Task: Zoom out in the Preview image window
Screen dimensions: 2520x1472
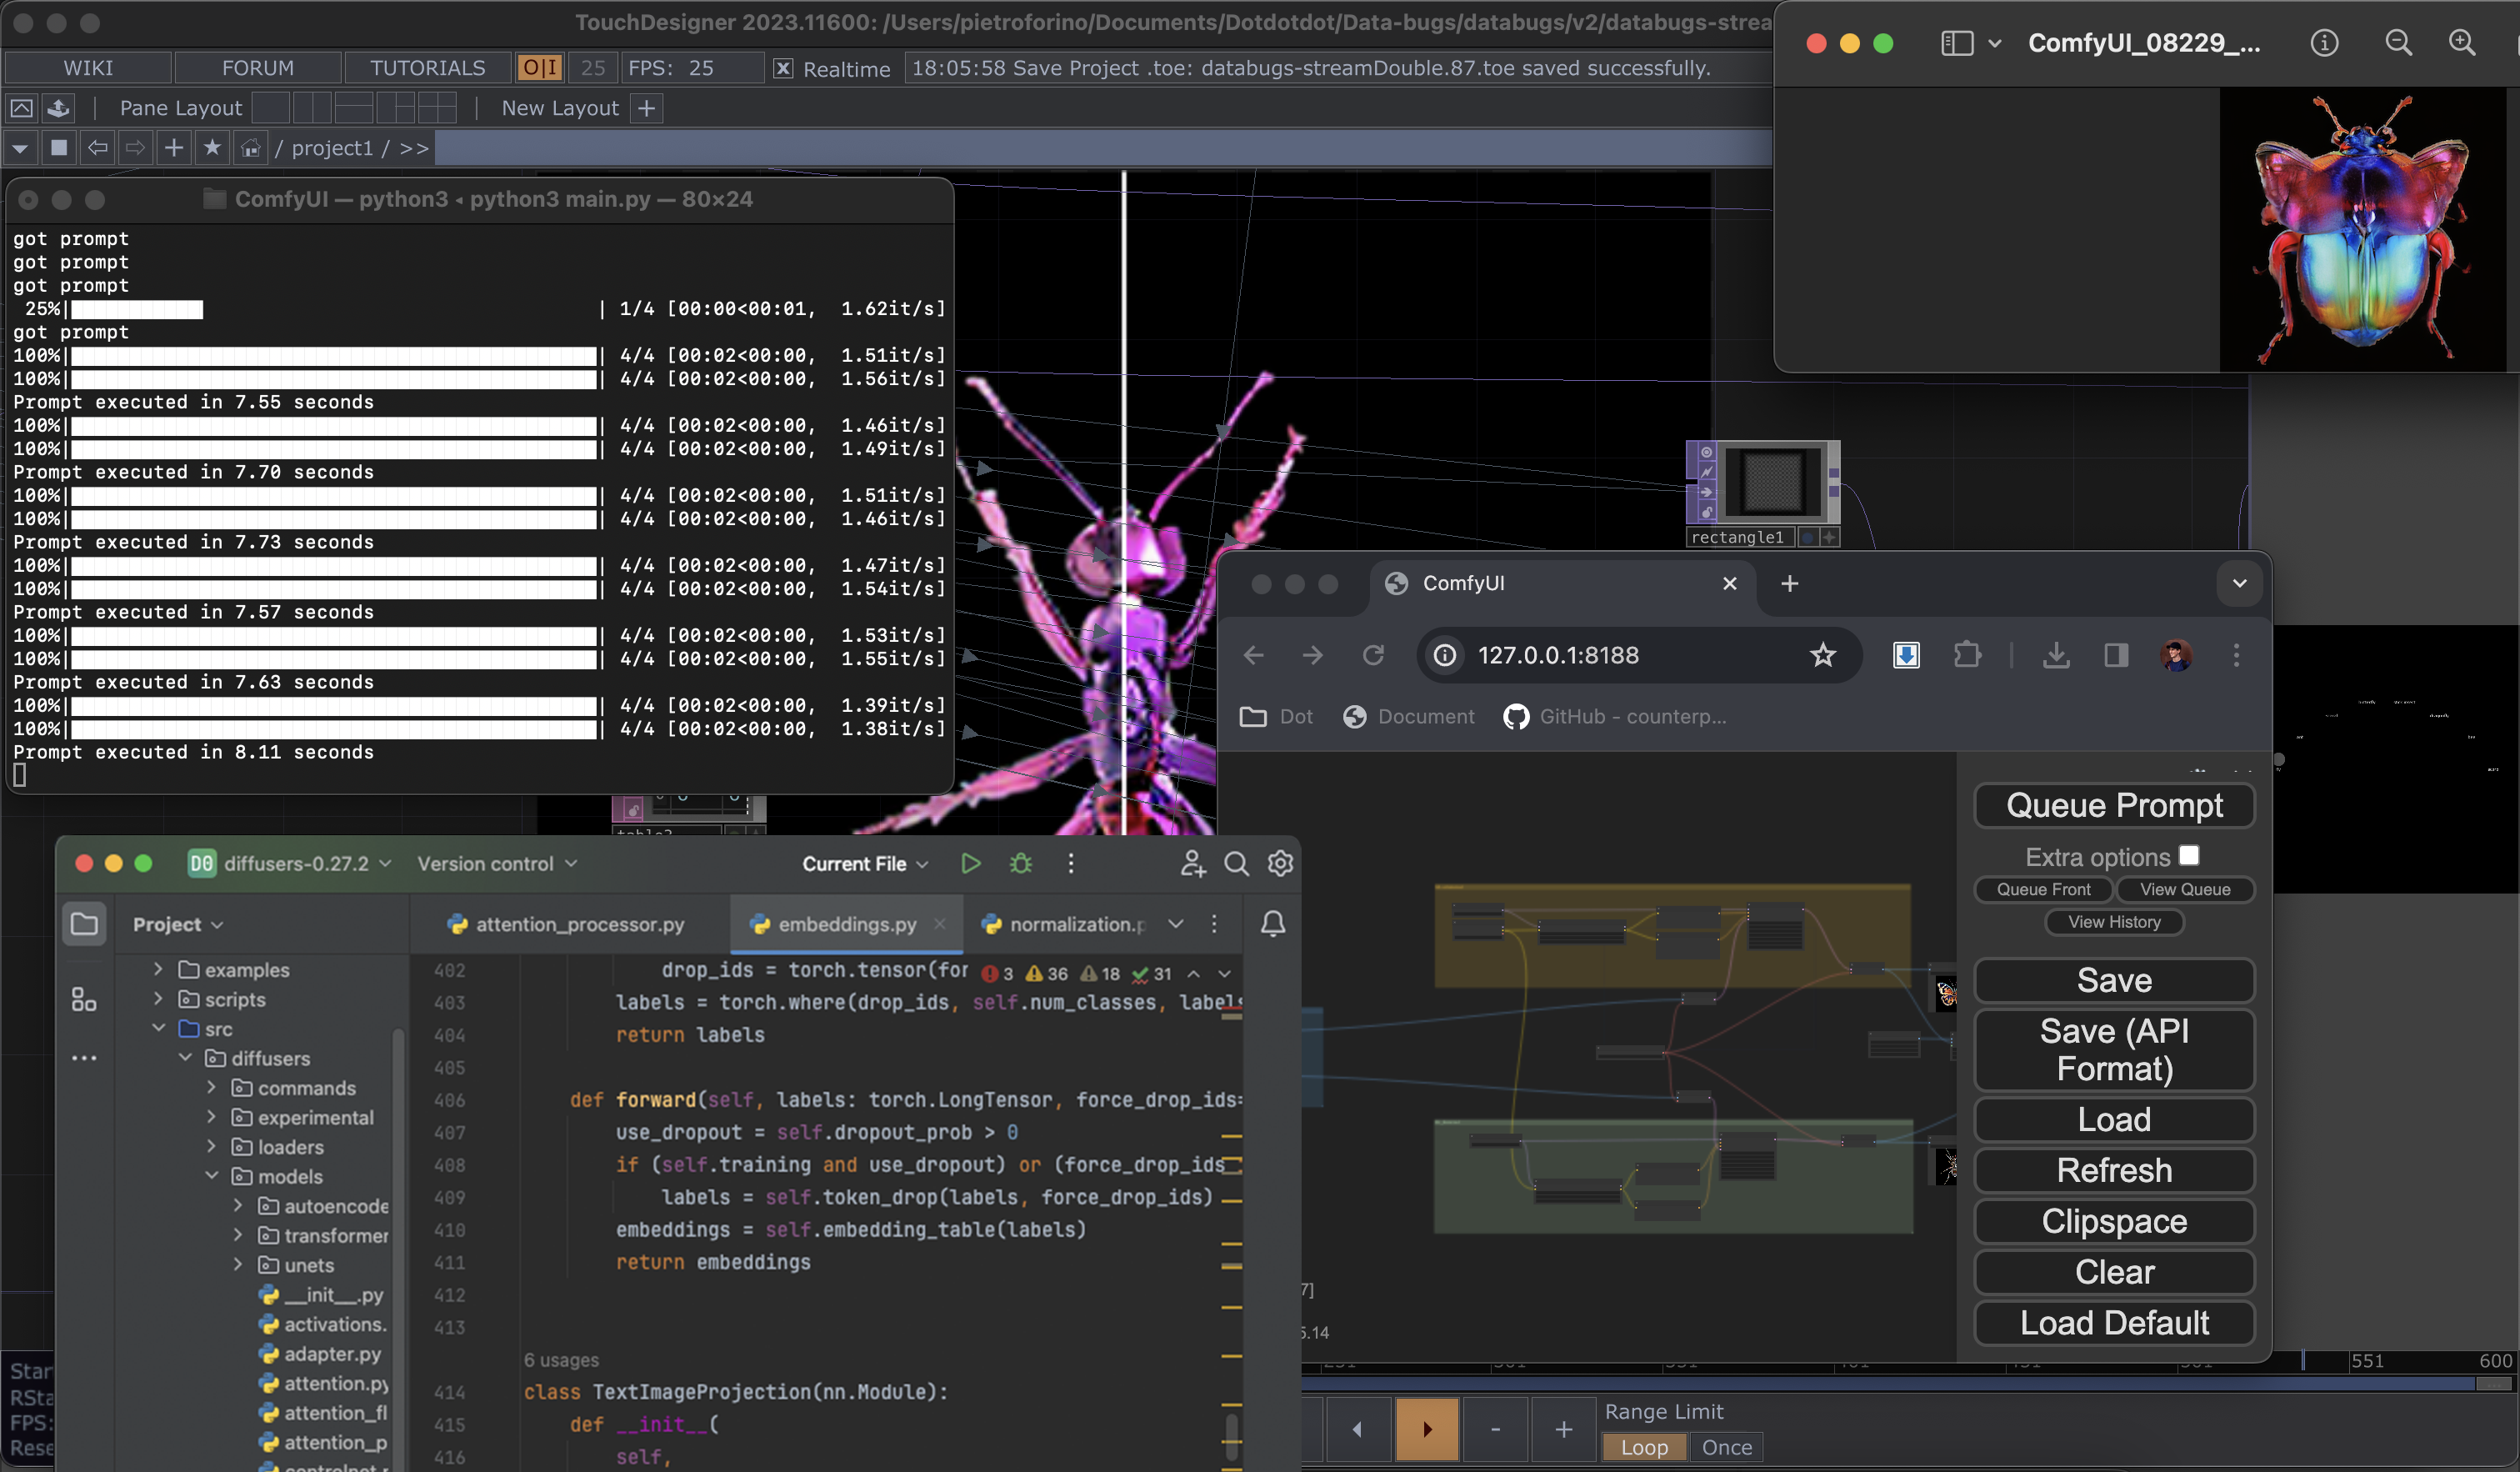Action: pyautogui.click(x=2398, y=43)
